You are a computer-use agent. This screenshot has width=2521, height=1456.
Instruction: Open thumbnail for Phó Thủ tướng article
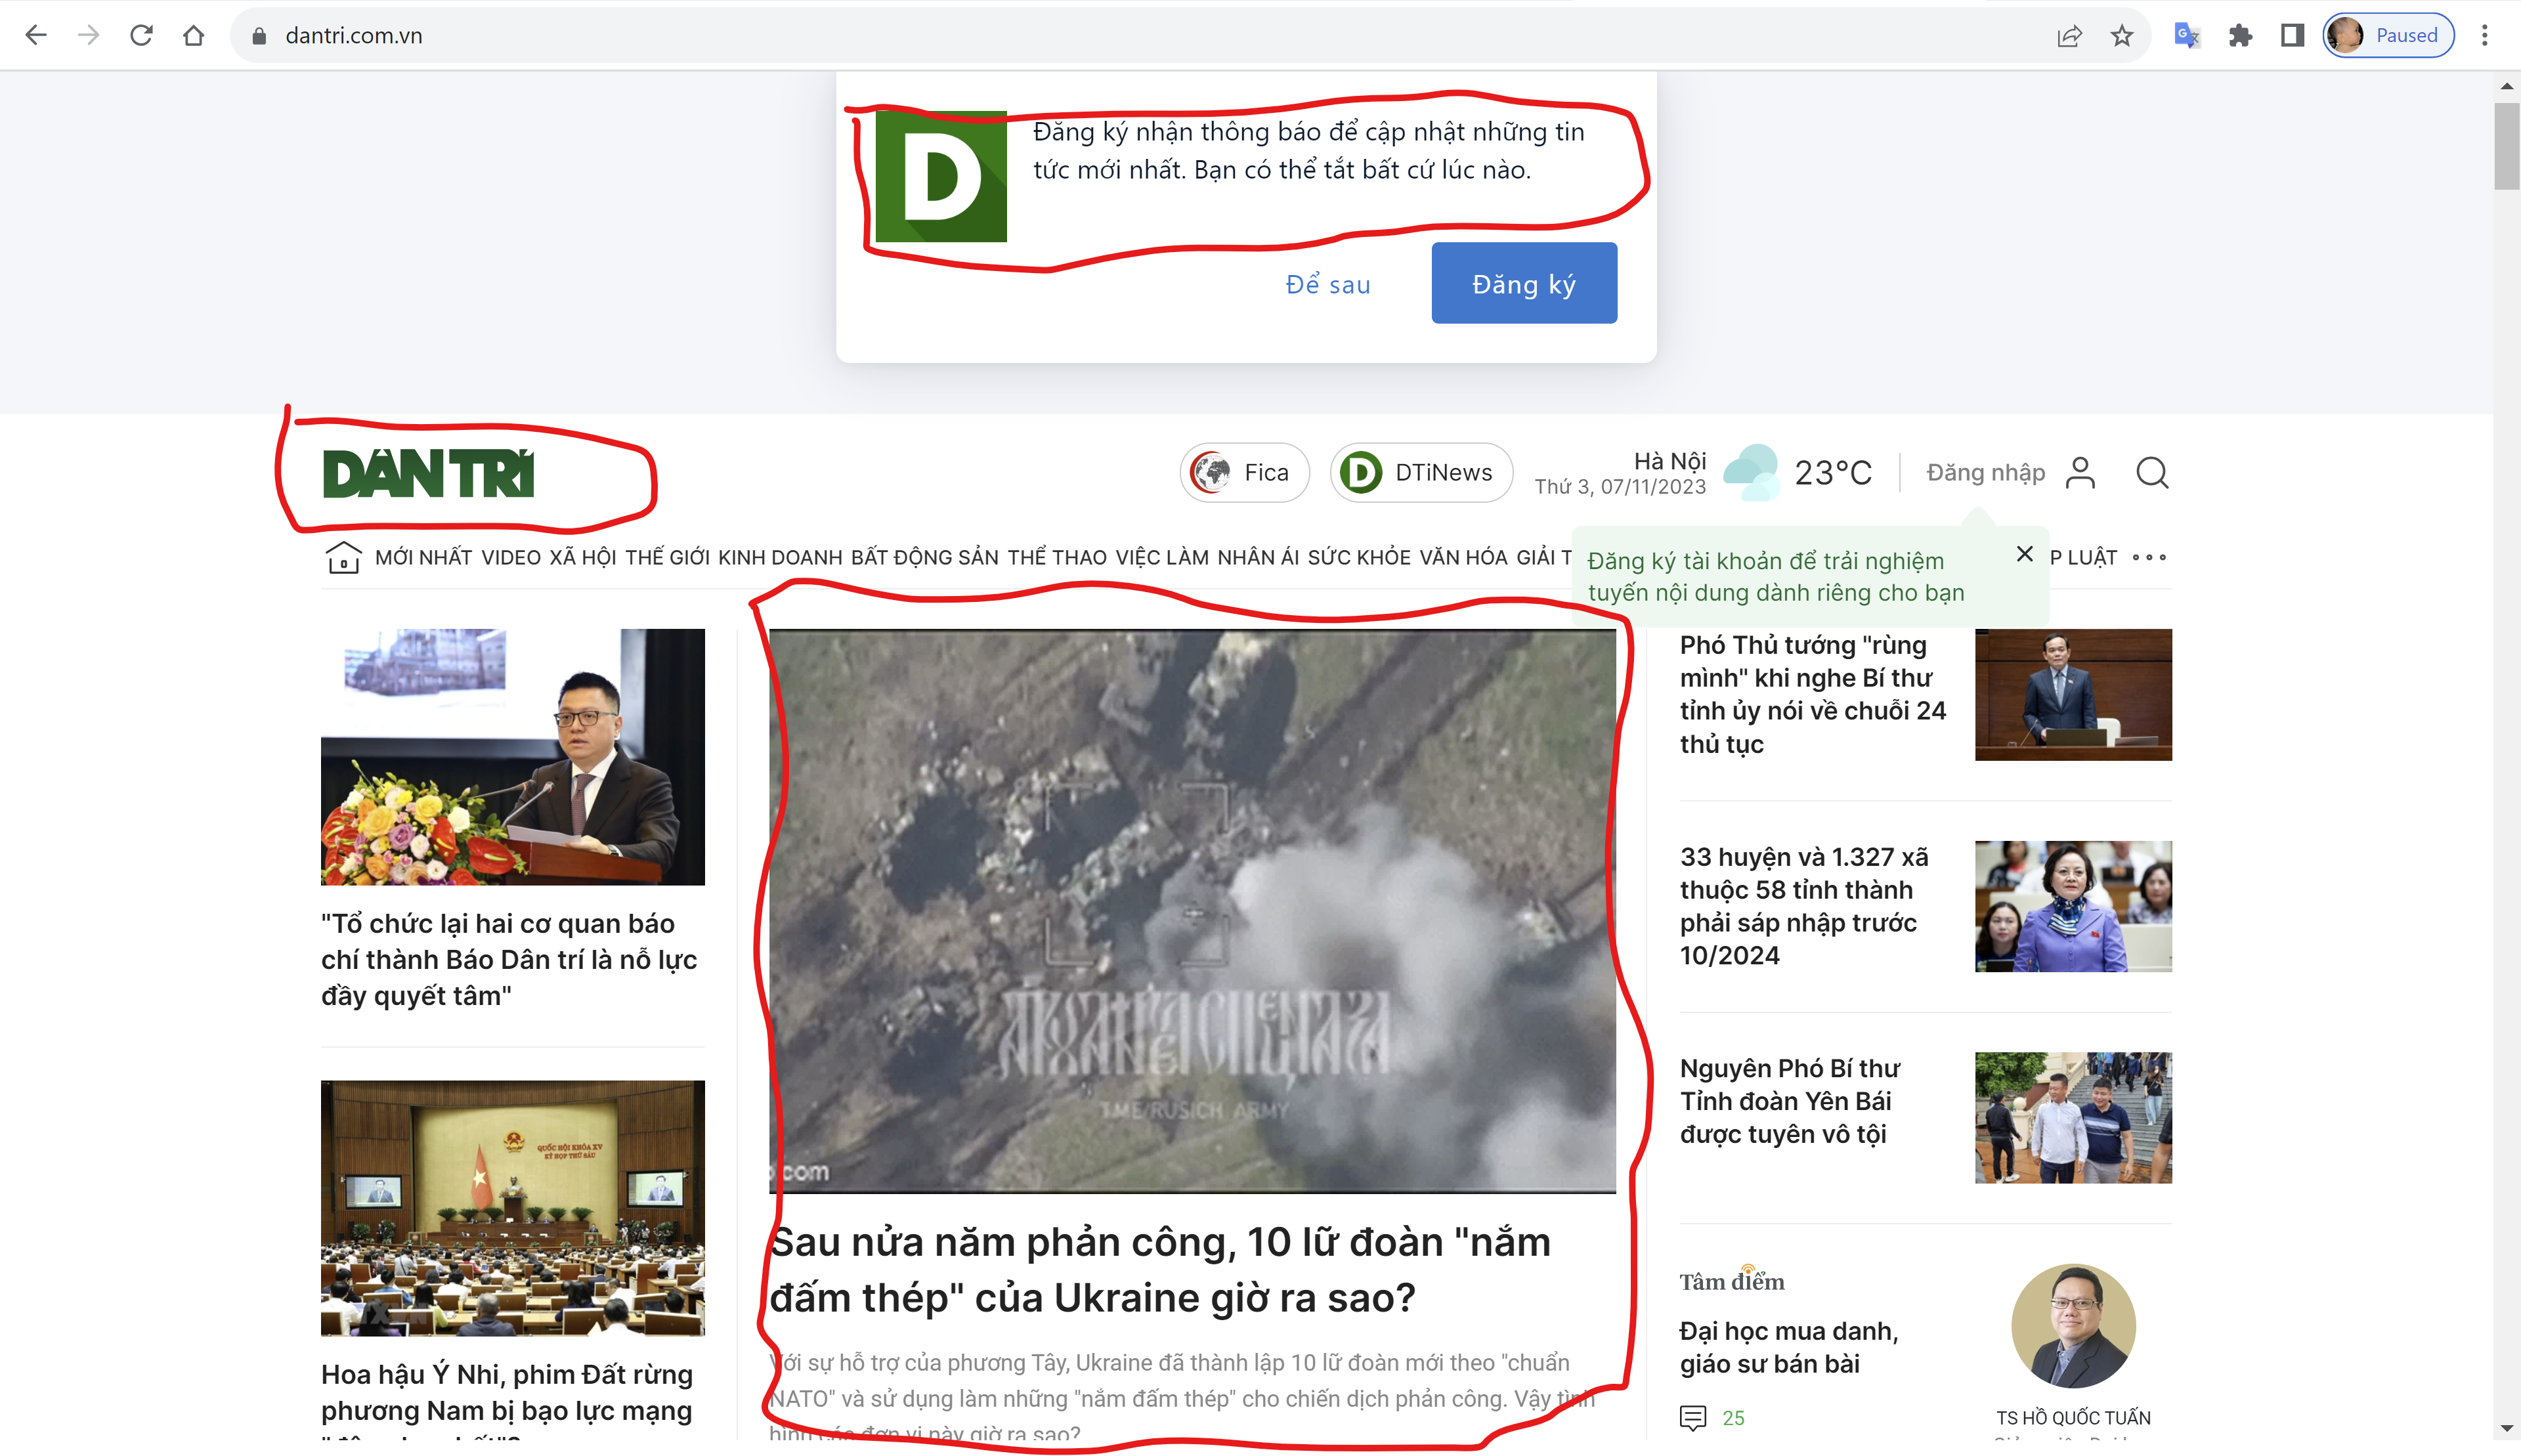click(2073, 695)
